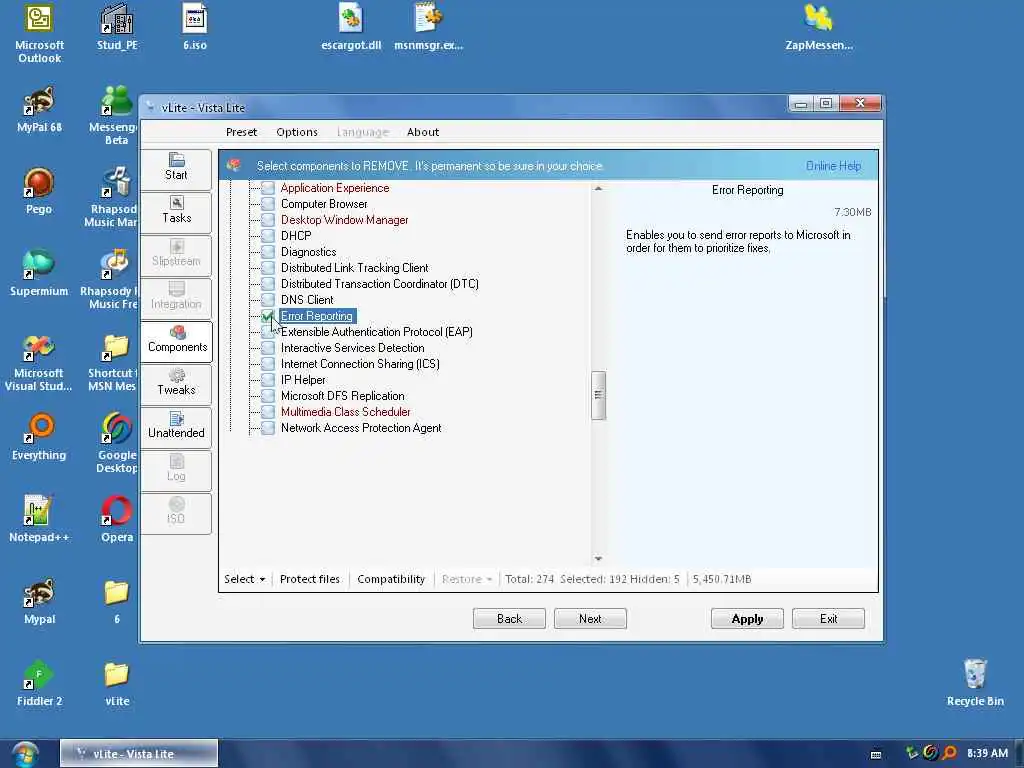The image size is (1024, 768).
Task: Click the Exit button
Action: point(828,618)
